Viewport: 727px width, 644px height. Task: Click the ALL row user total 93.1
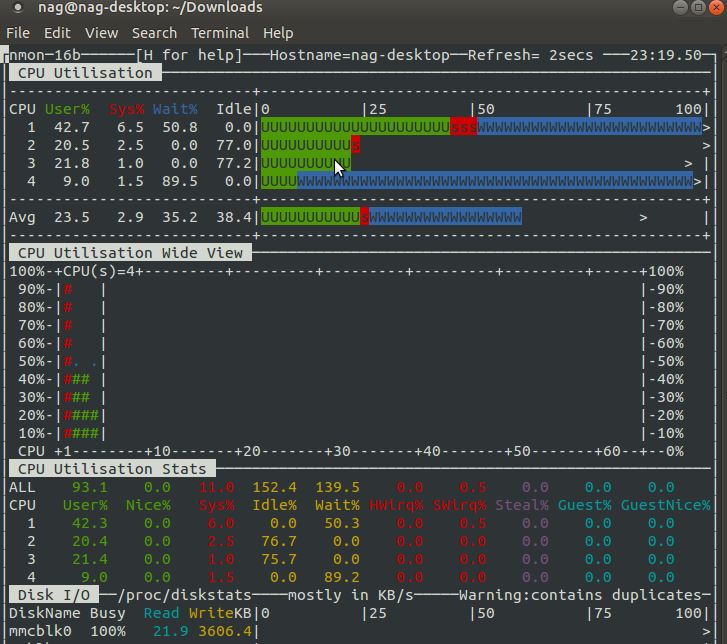click(x=90, y=487)
